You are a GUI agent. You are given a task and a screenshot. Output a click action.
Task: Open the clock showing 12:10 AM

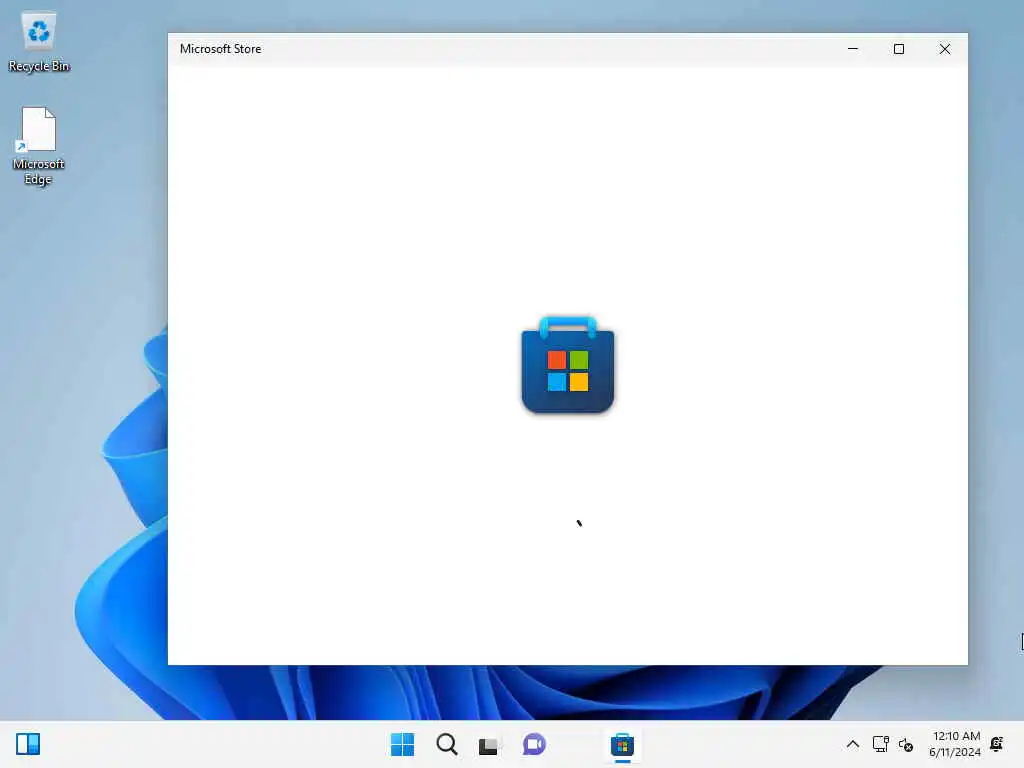[x=955, y=744]
